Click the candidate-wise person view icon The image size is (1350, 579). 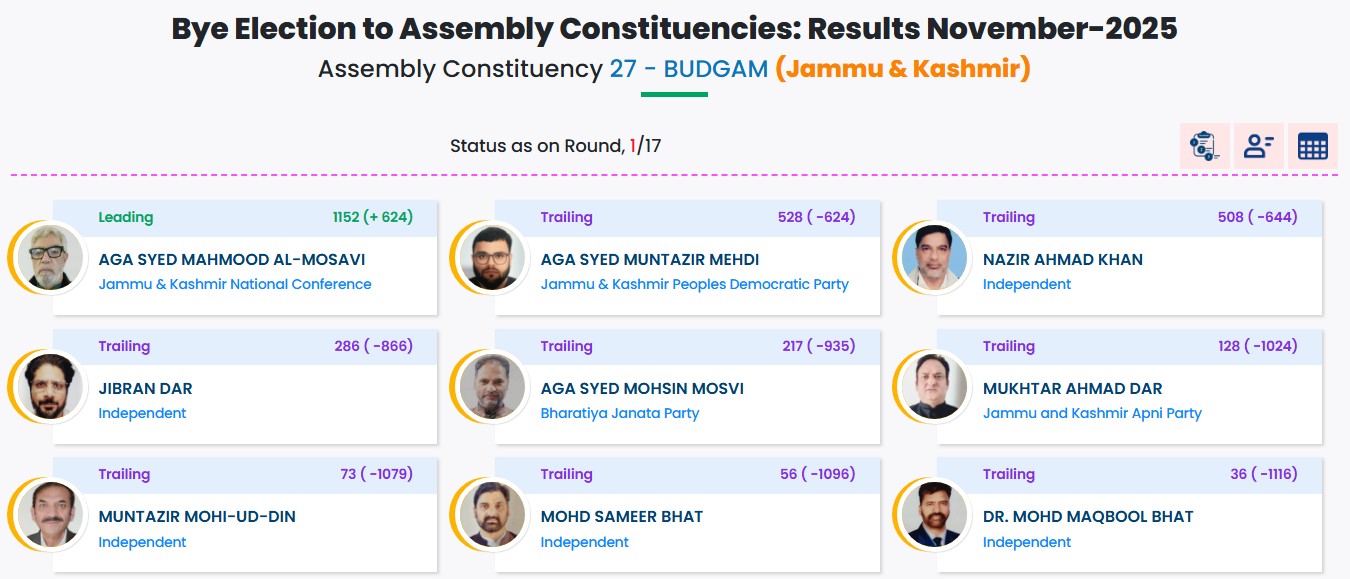click(x=1258, y=146)
